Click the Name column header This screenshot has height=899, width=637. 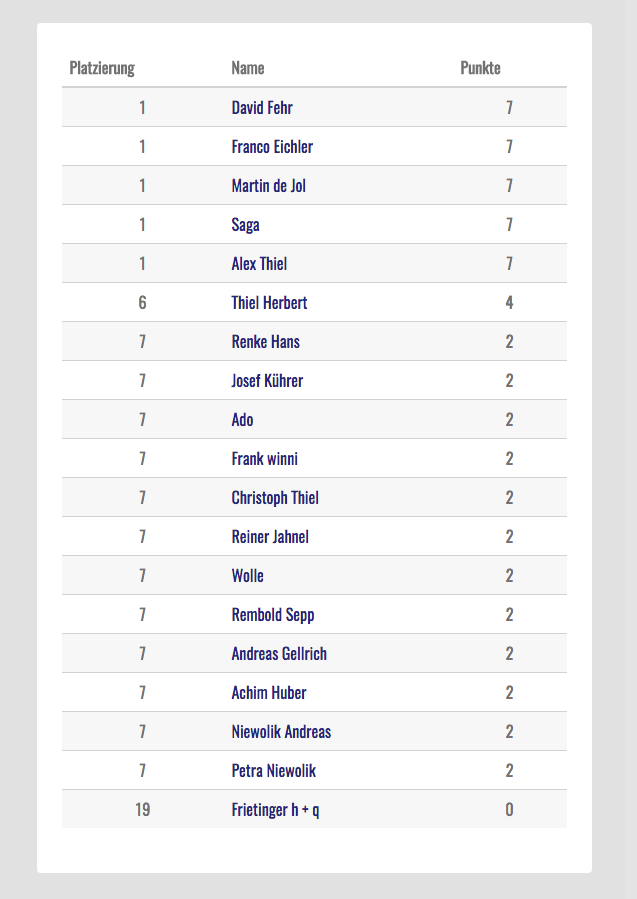tap(248, 68)
